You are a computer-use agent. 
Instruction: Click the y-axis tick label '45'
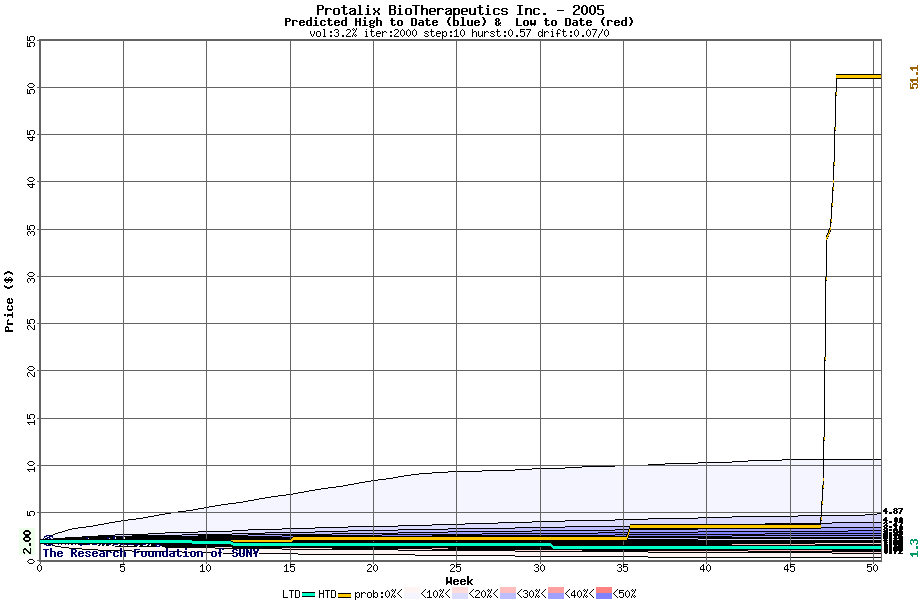(31, 135)
